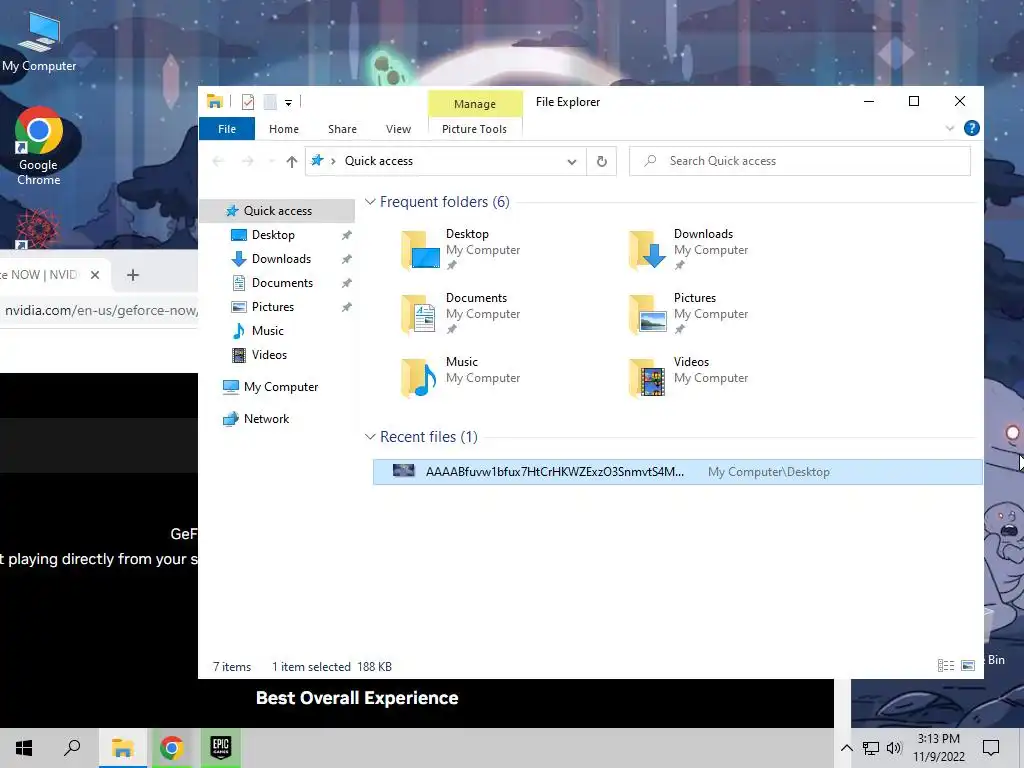Click the Search Quick access field
1024x768 pixels.
[x=799, y=161]
